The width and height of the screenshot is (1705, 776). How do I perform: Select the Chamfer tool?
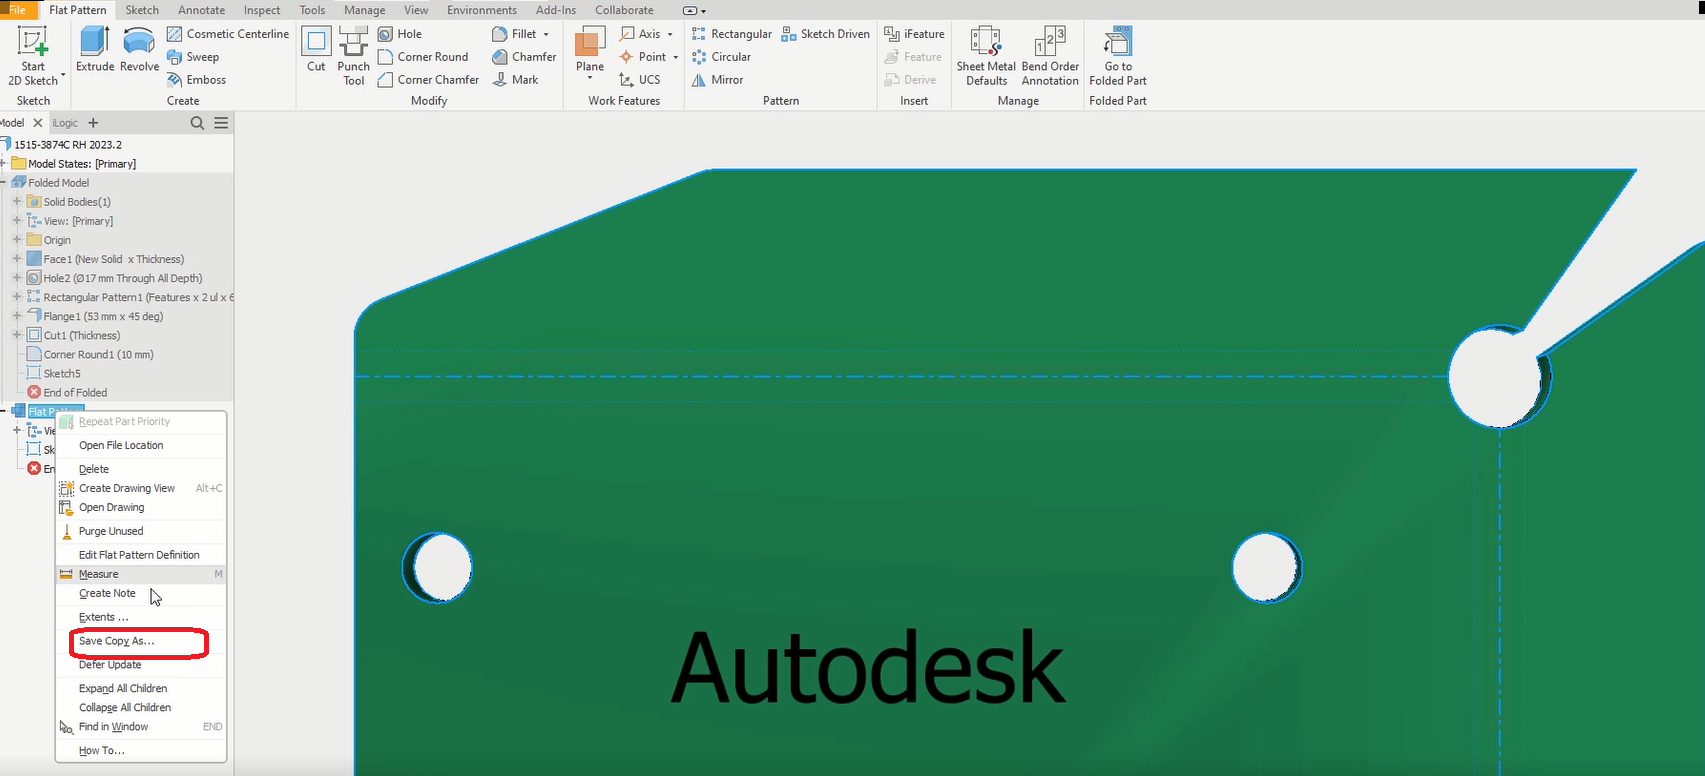[524, 57]
